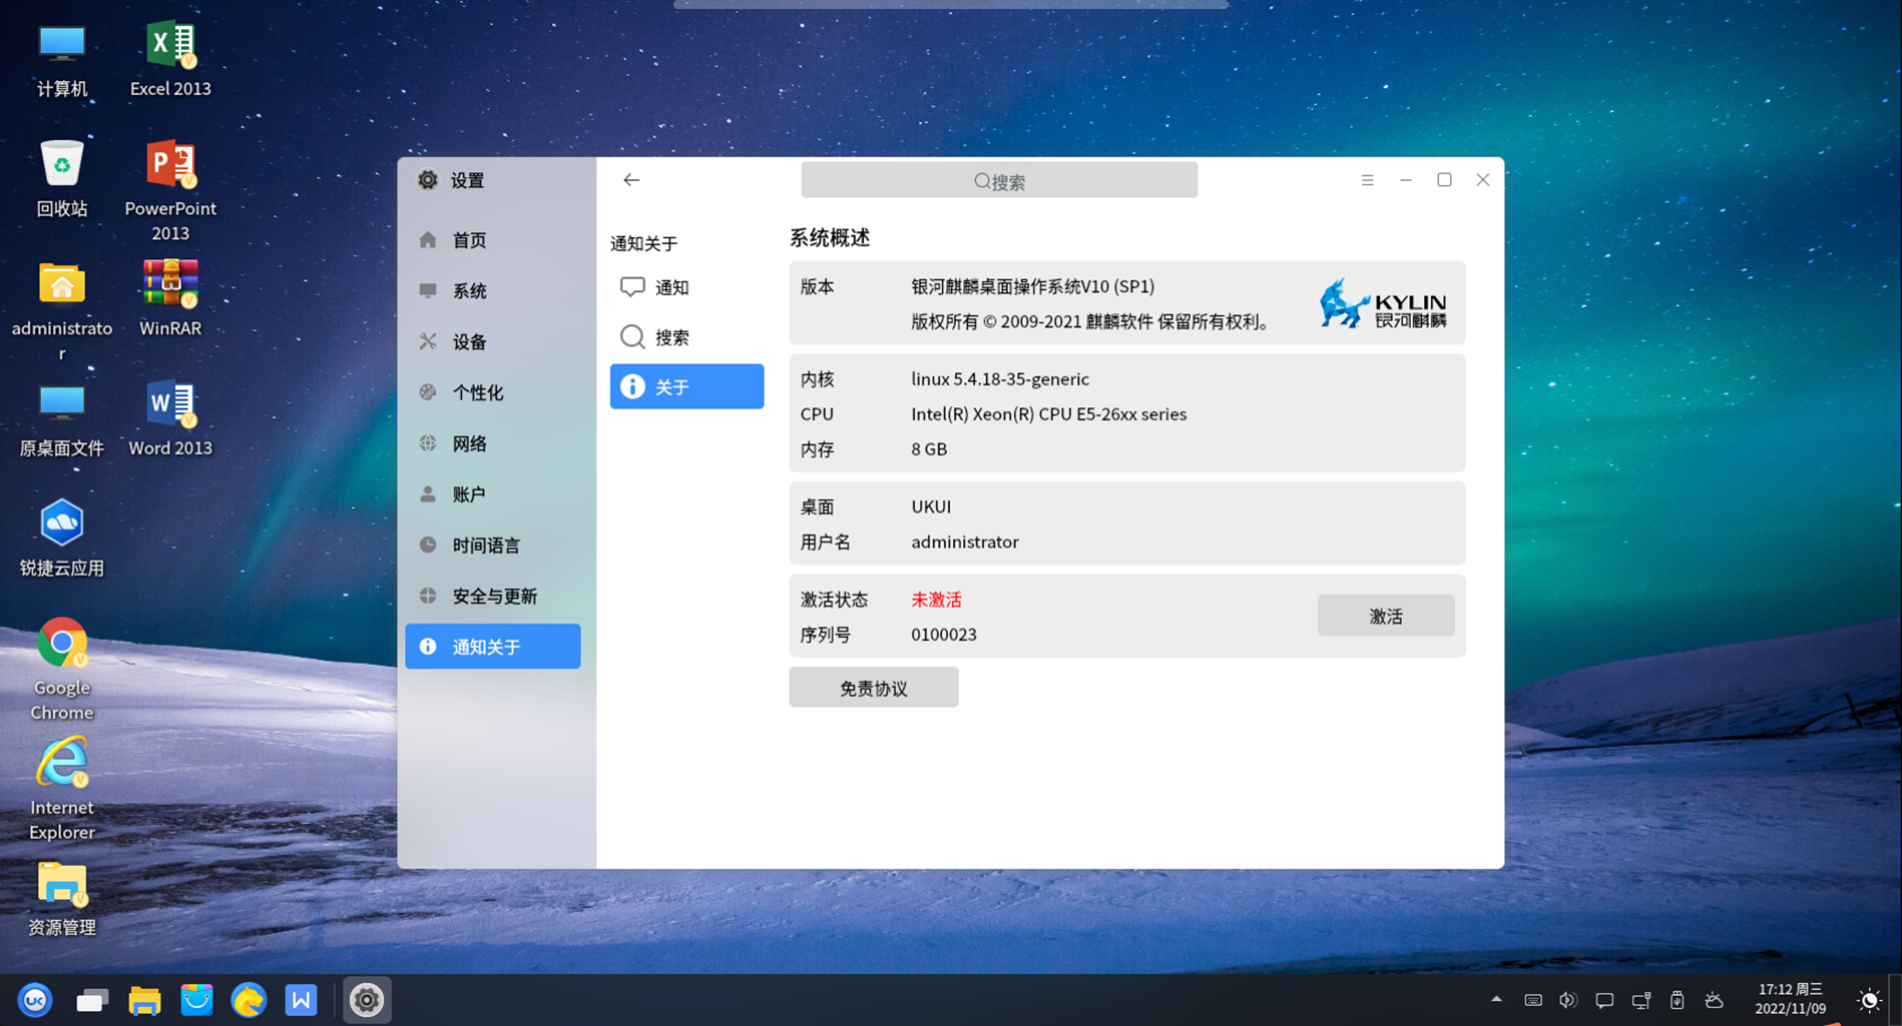1902x1026 pixels.
Task: Select 首页 in settings sidebar
Action: pyautogui.click(x=493, y=240)
